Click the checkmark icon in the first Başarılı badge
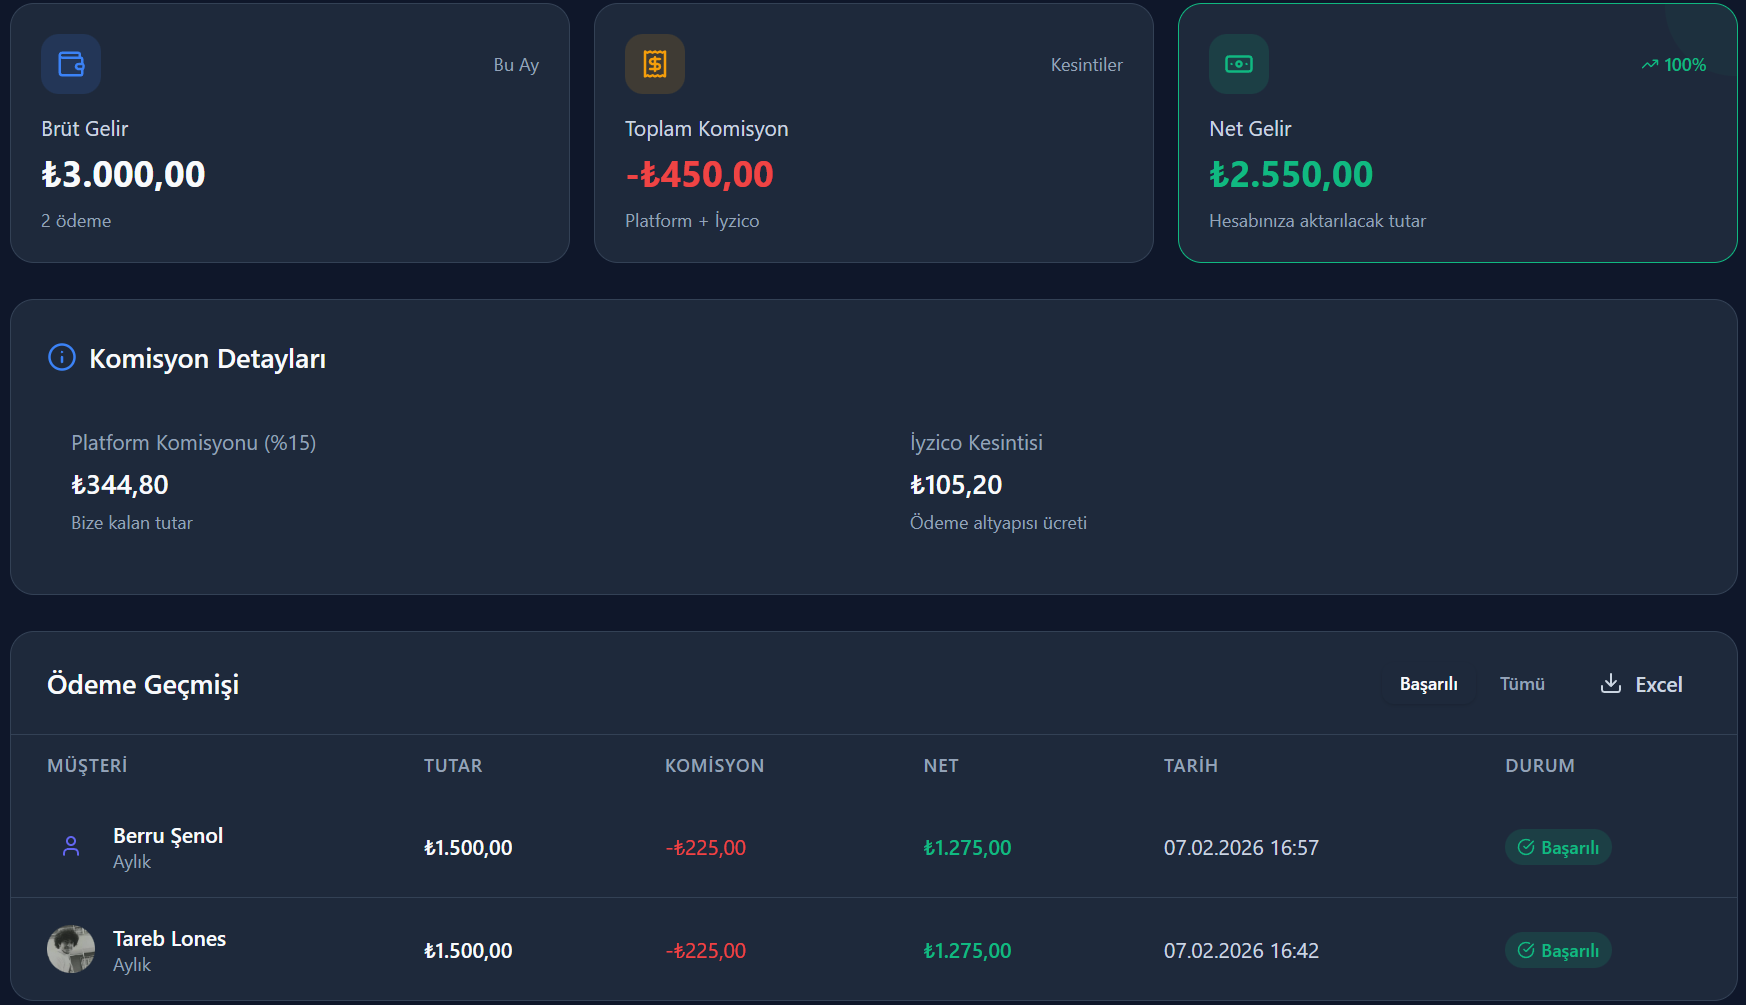This screenshot has width=1746, height=1005. tap(1526, 847)
